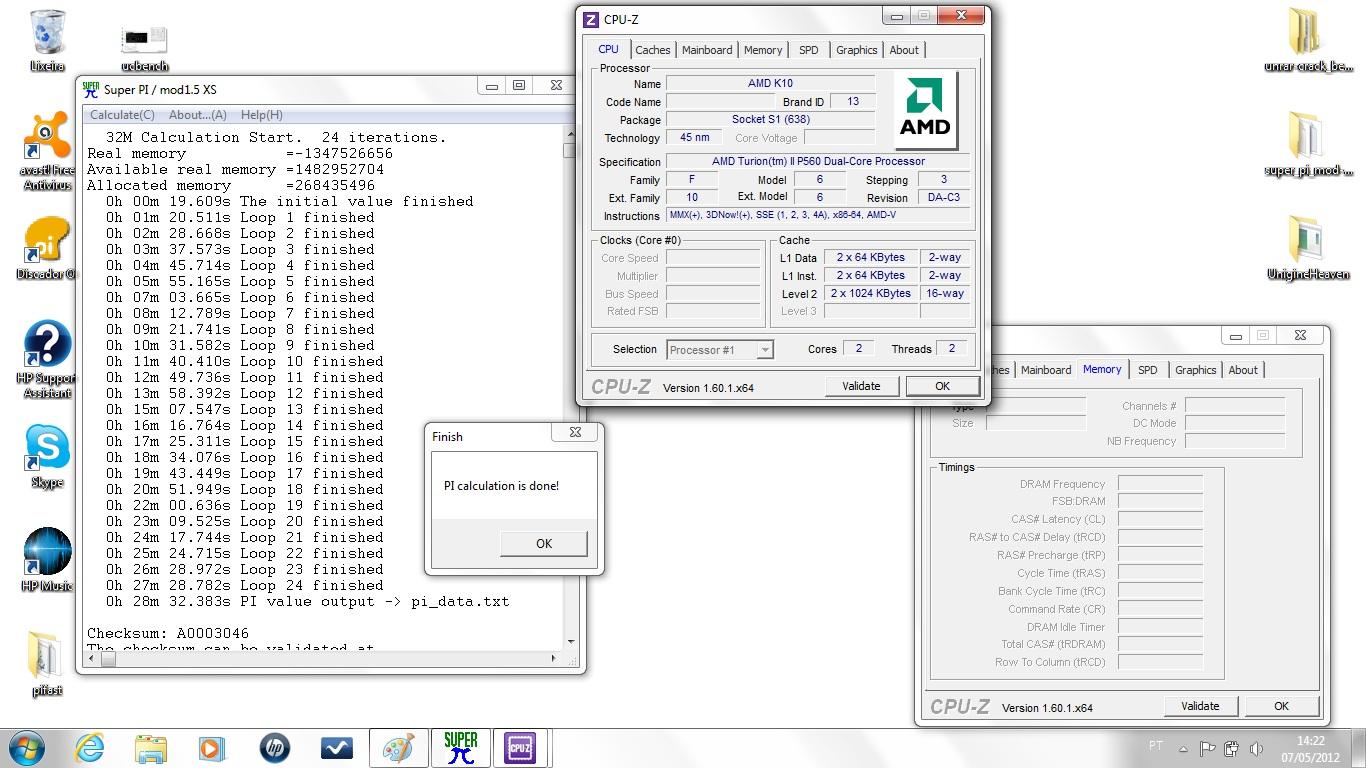Open the super_pi_mod folder icon

(1308, 144)
